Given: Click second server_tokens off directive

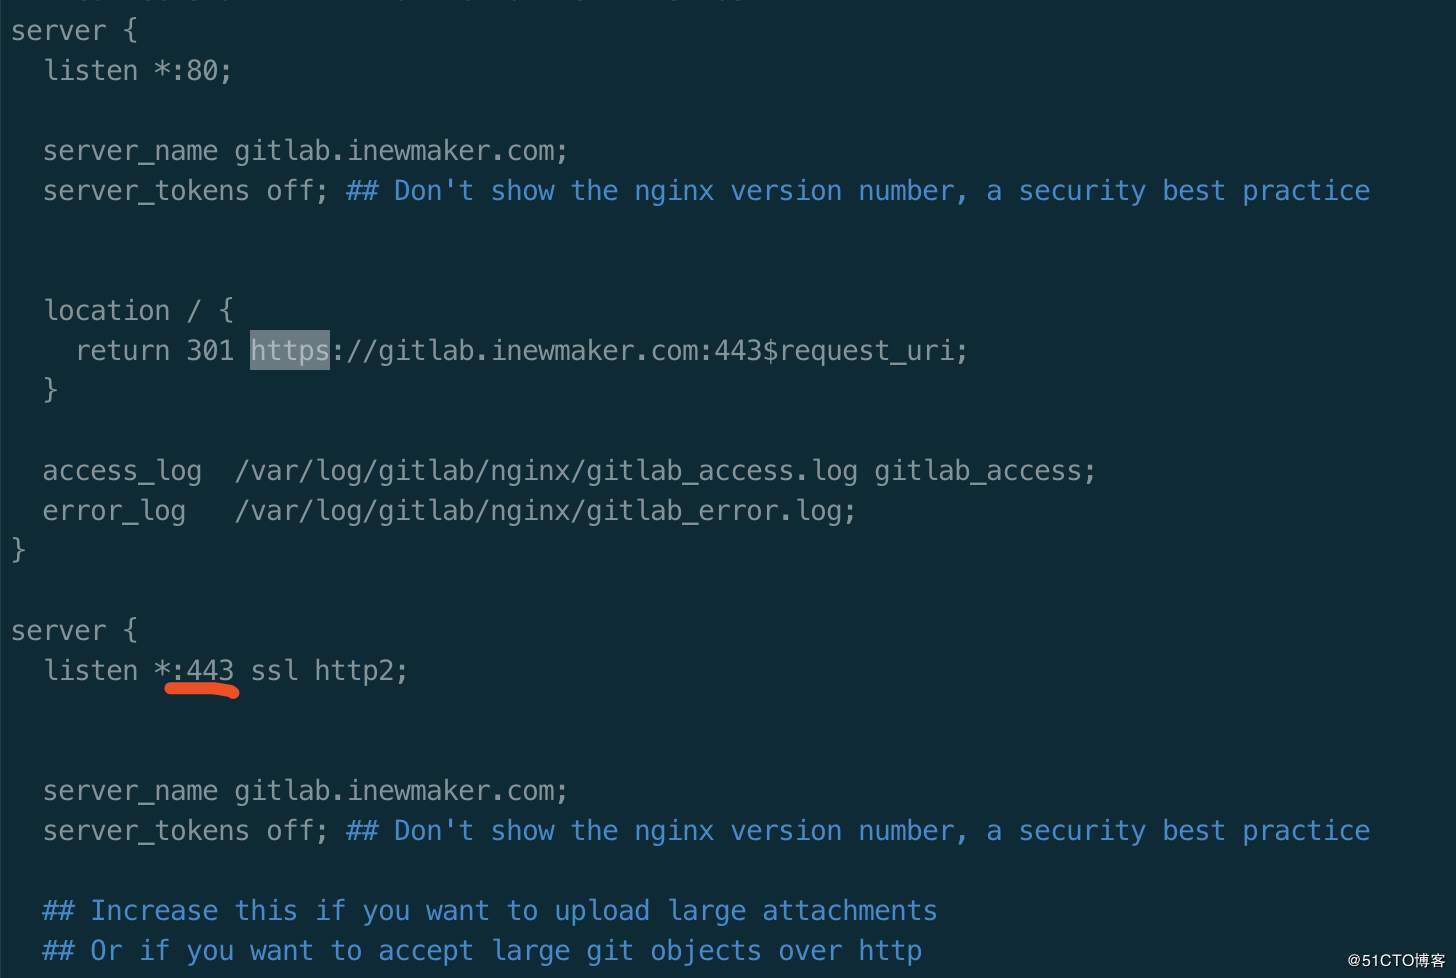Looking at the screenshot, I should [185, 831].
